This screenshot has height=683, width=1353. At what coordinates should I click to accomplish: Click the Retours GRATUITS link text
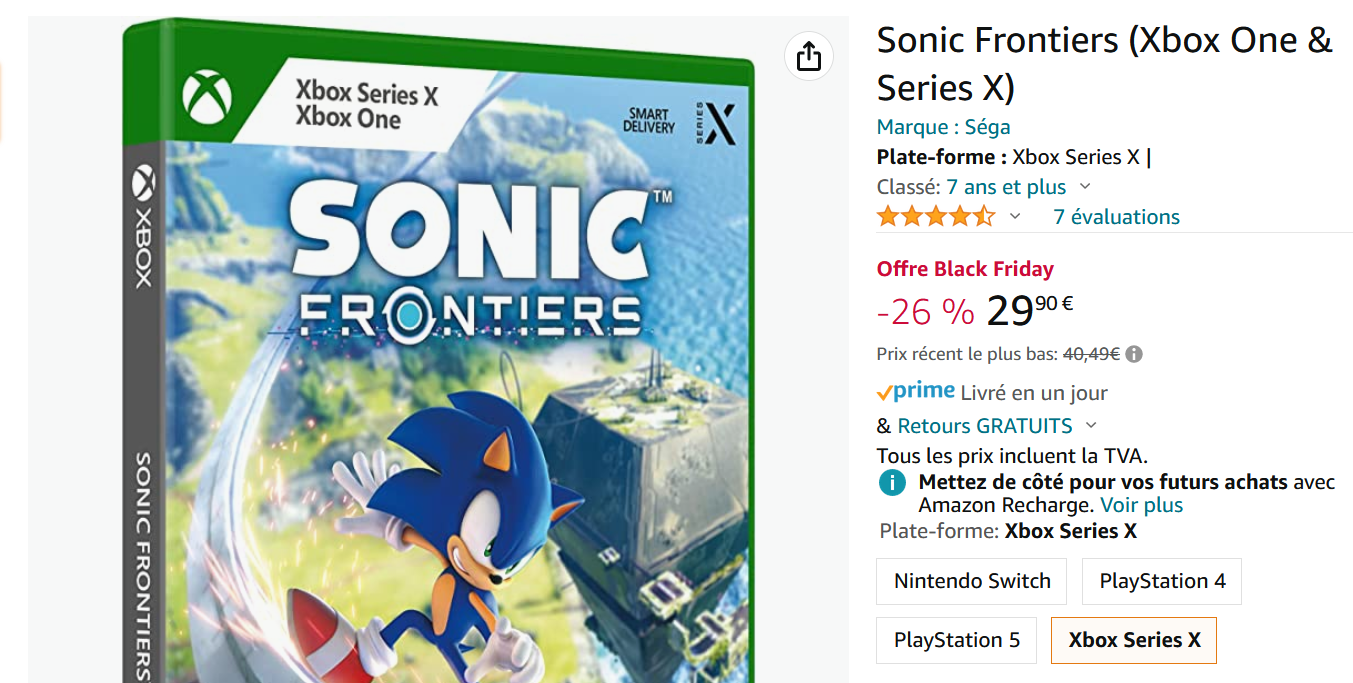(x=985, y=426)
